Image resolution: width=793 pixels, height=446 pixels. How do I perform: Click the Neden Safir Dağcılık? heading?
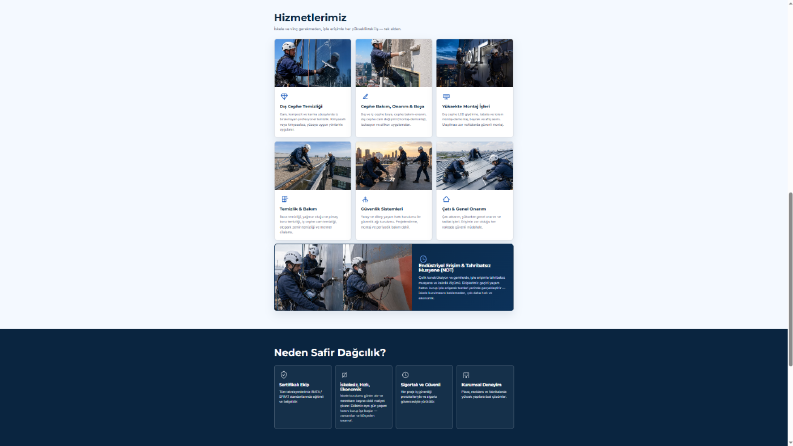pyautogui.click(x=330, y=352)
